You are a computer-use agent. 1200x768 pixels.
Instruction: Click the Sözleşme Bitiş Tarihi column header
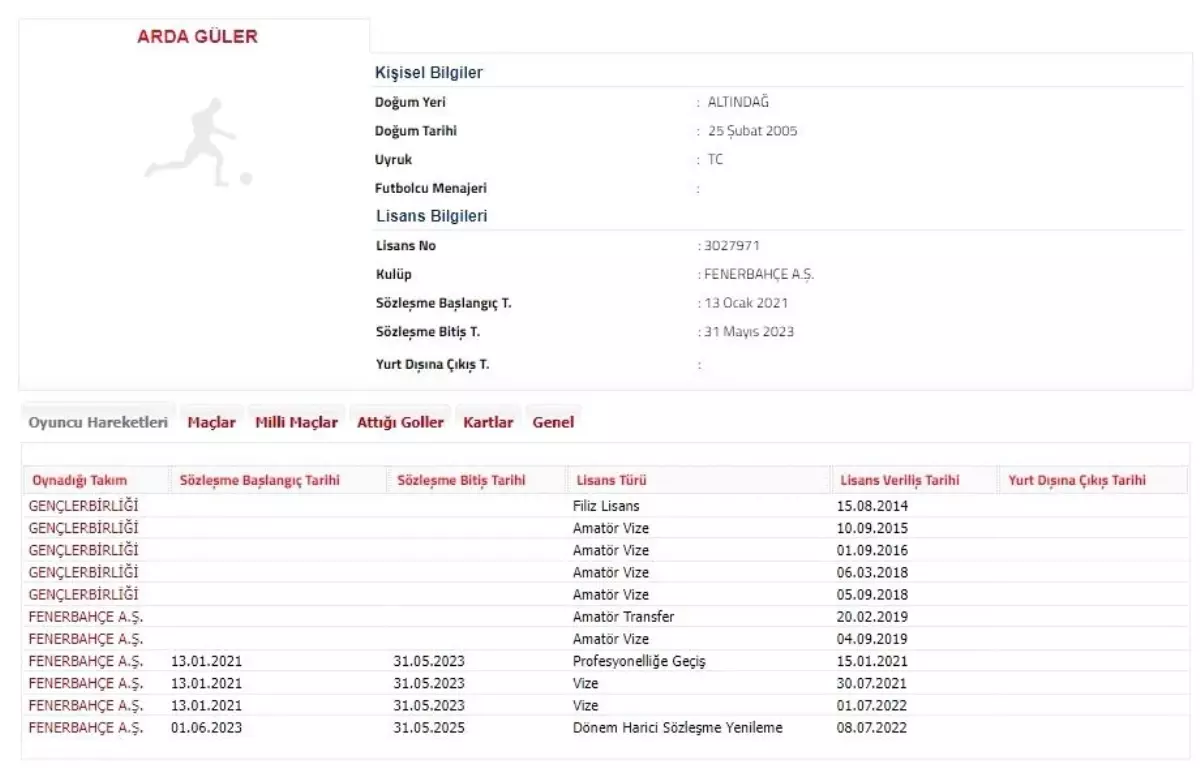click(x=460, y=480)
